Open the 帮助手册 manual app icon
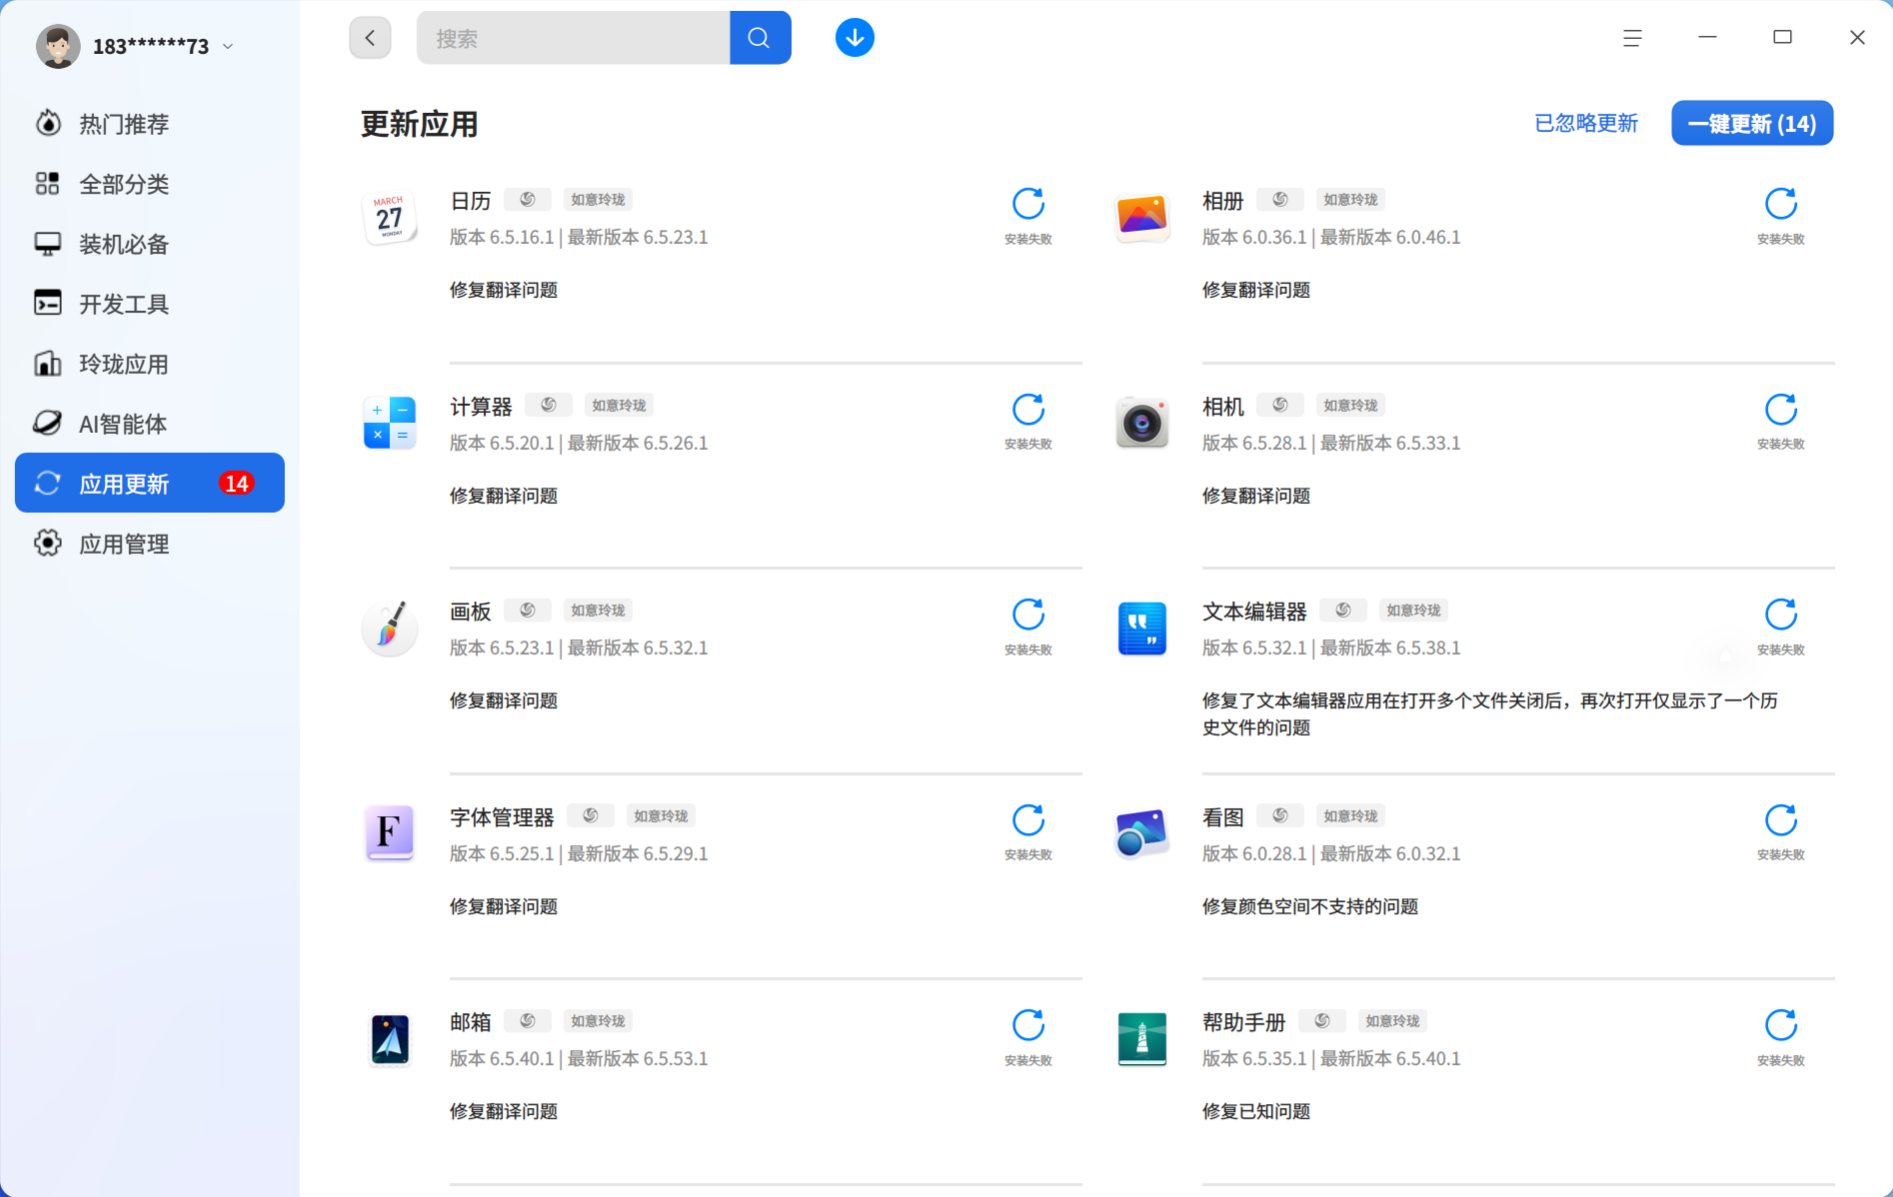Viewport: 1893px width, 1197px height. point(1142,1039)
